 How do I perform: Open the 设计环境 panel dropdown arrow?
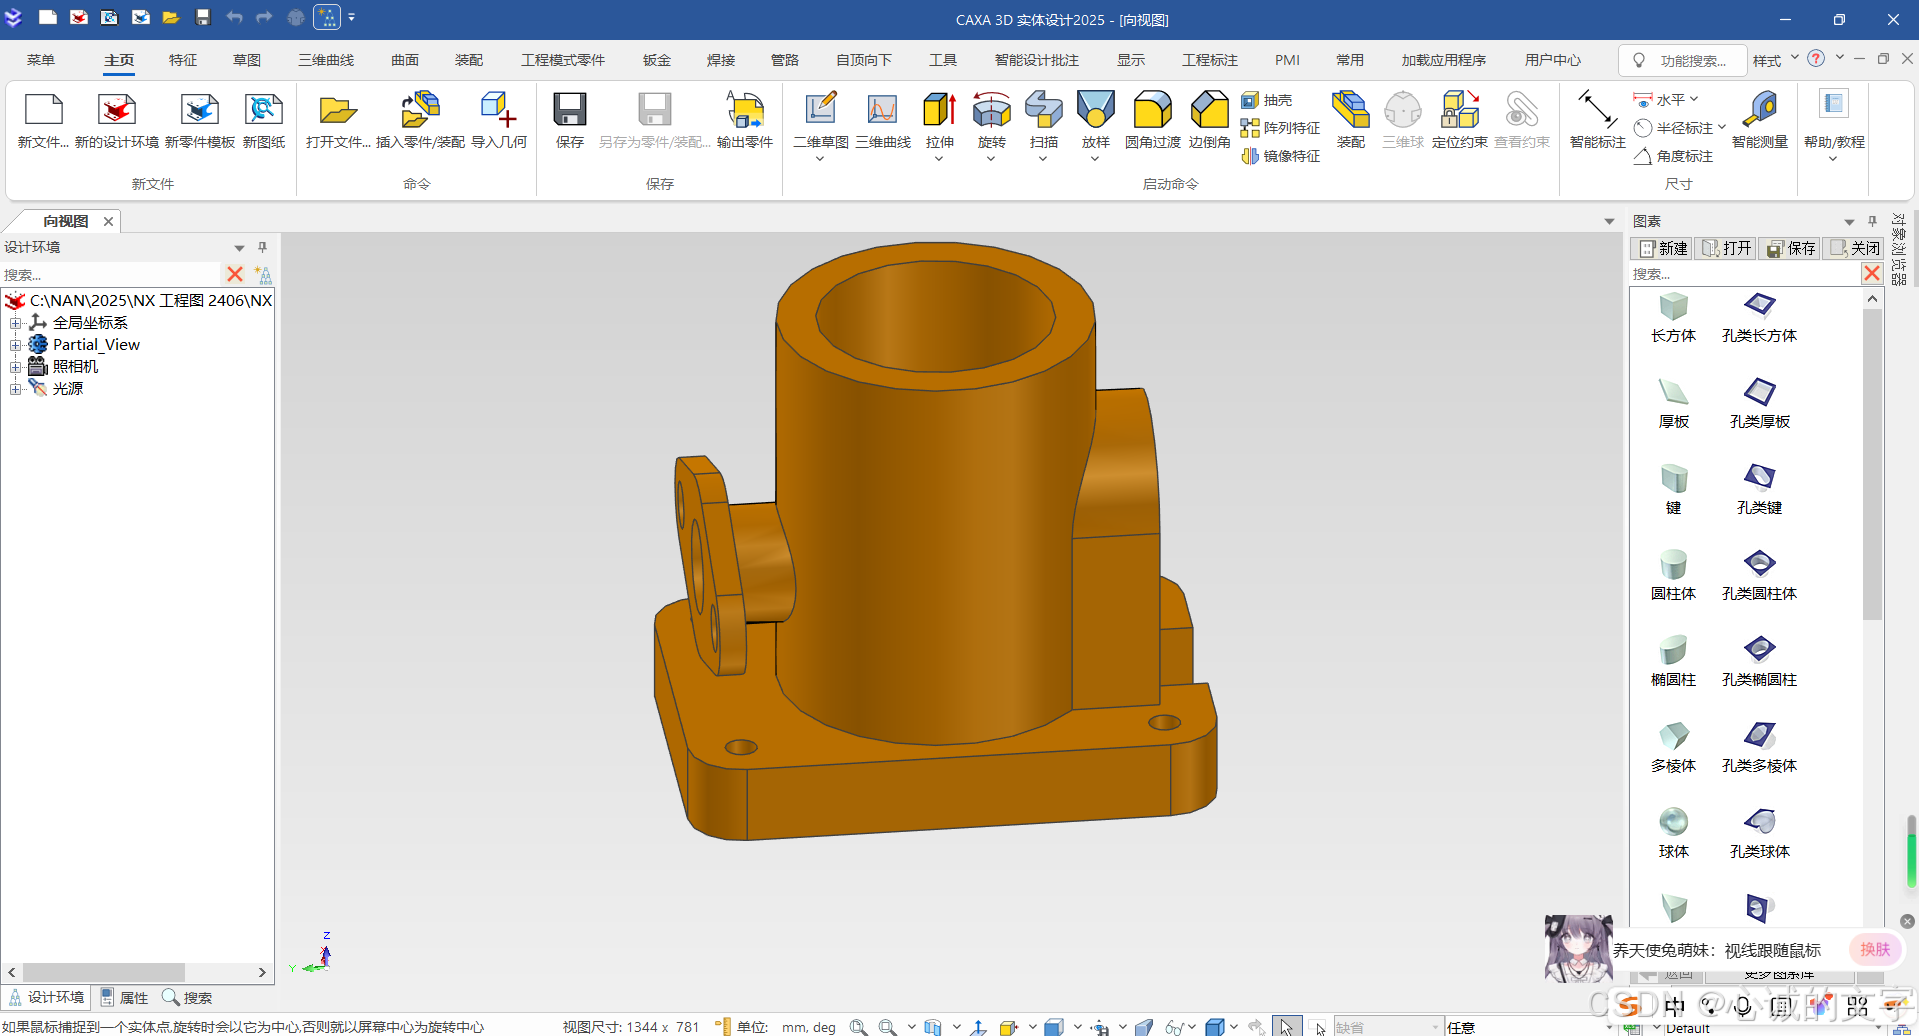click(239, 248)
